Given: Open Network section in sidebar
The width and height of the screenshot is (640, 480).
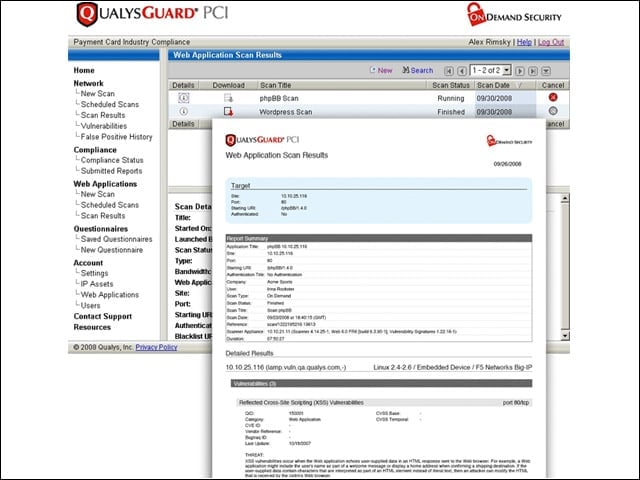Looking at the screenshot, I should tap(89, 83).
